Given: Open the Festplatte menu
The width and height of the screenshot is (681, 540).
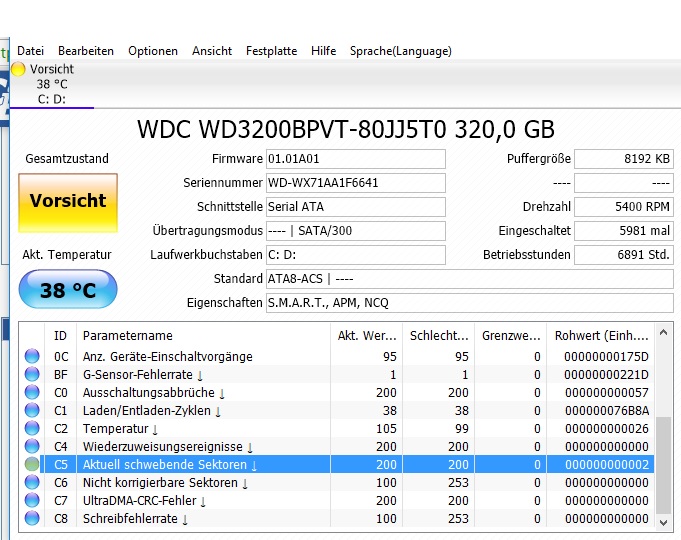Looking at the screenshot, I should [271, 51].
